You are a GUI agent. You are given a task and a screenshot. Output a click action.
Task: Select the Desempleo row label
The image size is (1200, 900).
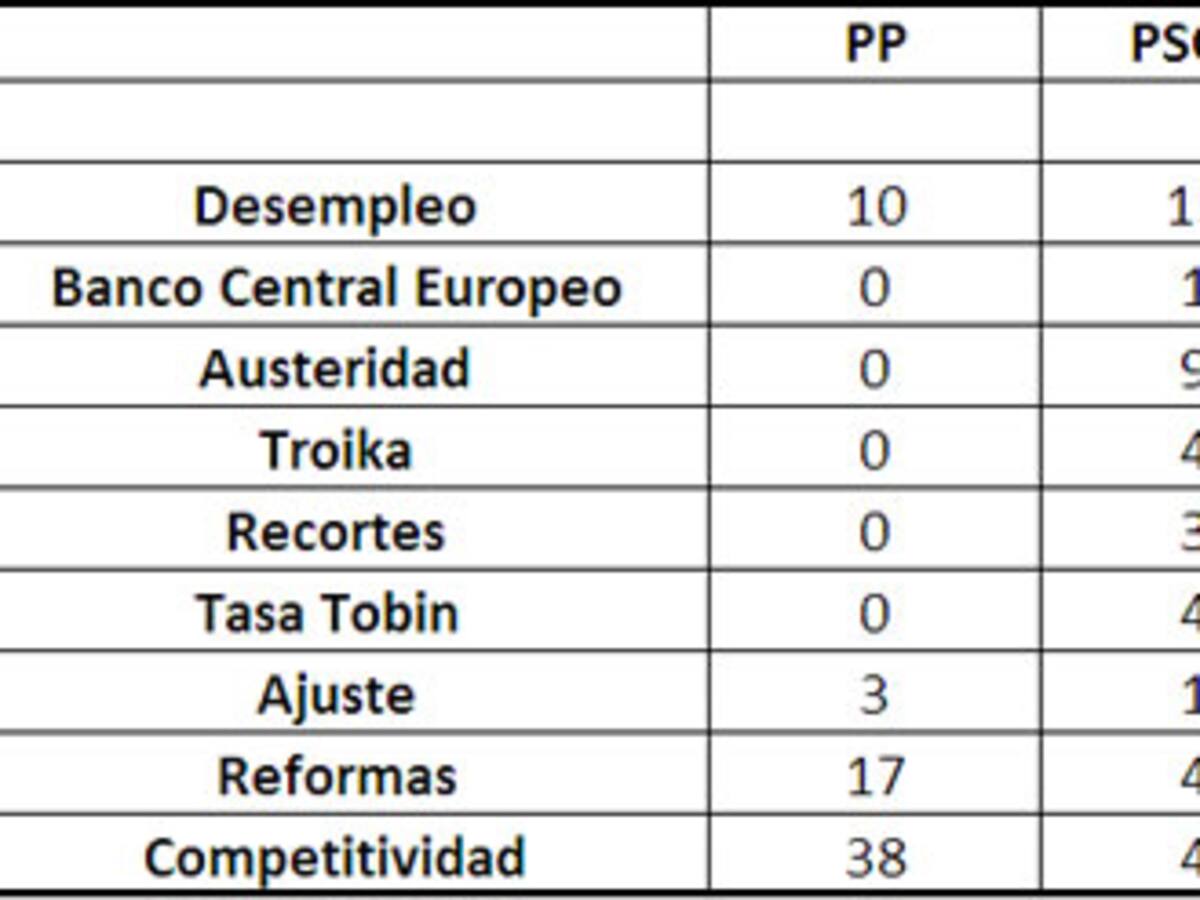click(335, 207)
